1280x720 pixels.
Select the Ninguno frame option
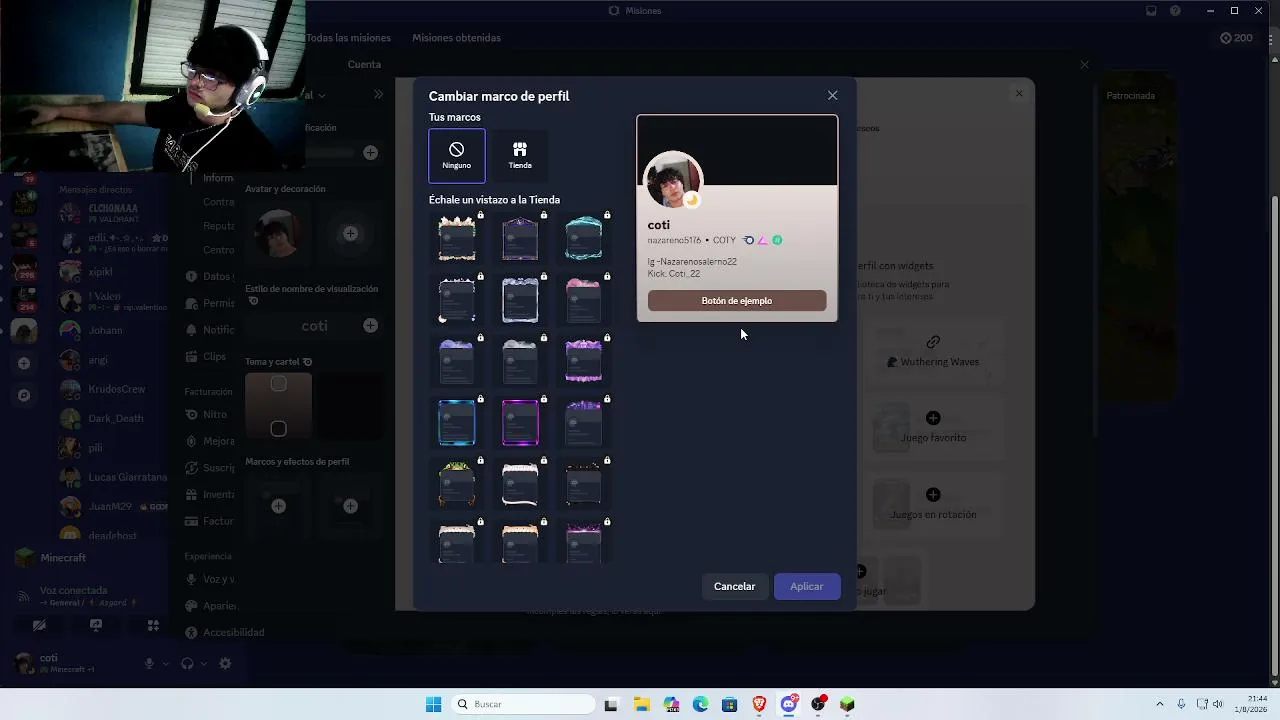(x=457, y=156)
